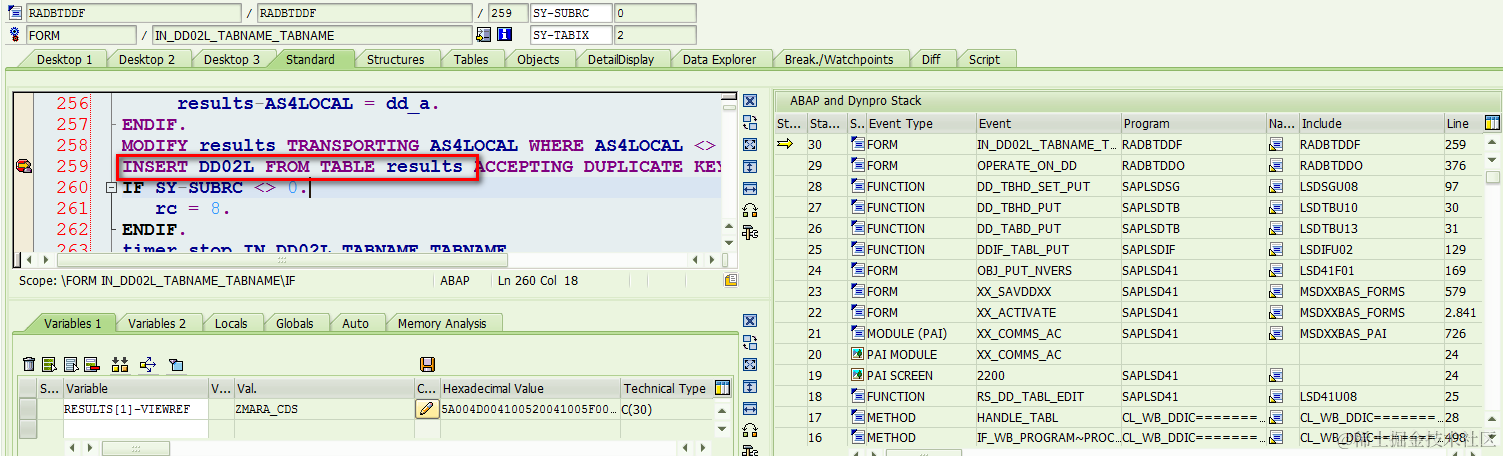The image size is (1503, 456).
Task: Click the yellow blocks icon in variables toolbar
Action: [120, 364]
